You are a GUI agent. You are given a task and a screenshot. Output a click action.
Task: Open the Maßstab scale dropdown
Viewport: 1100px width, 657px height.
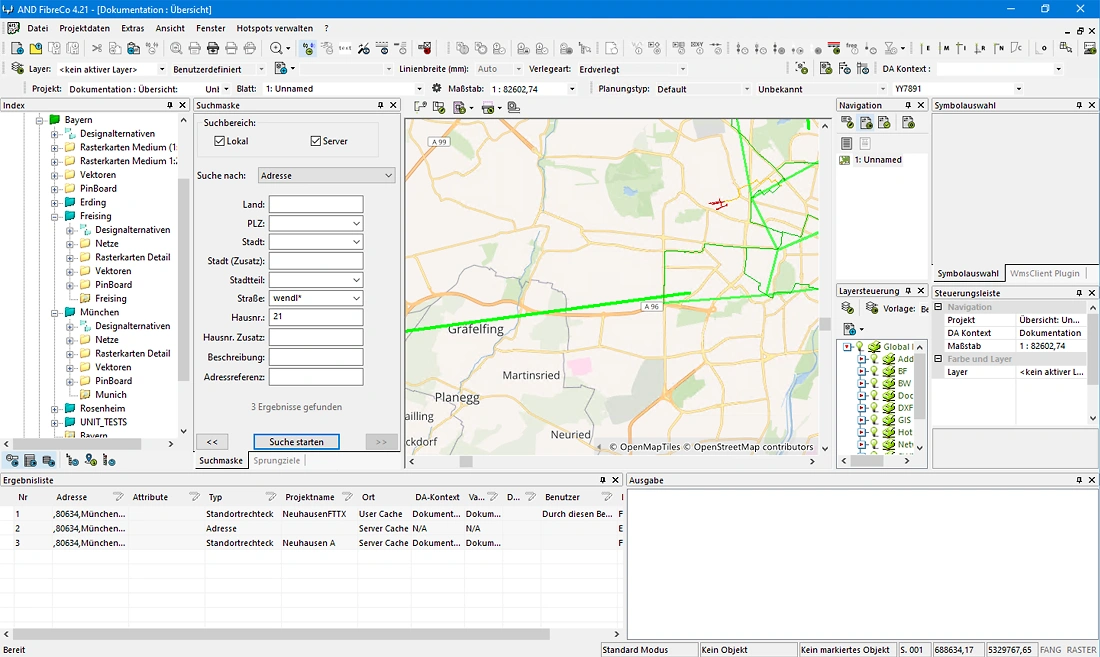coord(572,89)
